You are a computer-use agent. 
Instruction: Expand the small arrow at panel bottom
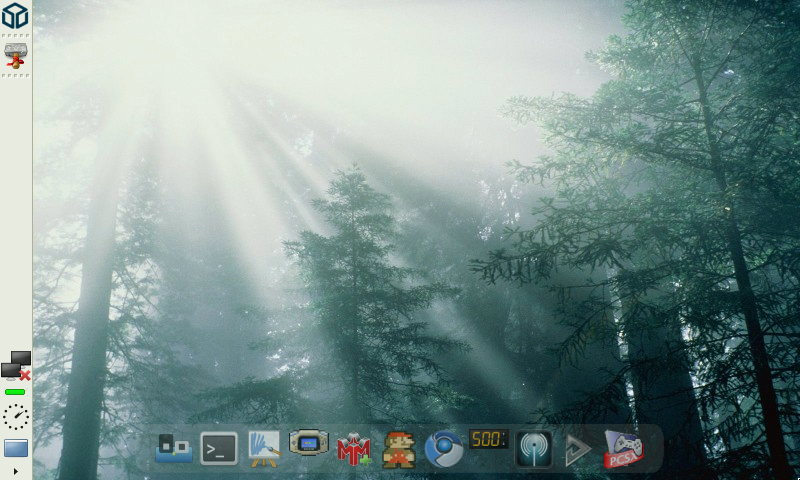click(x=15, y=471)
